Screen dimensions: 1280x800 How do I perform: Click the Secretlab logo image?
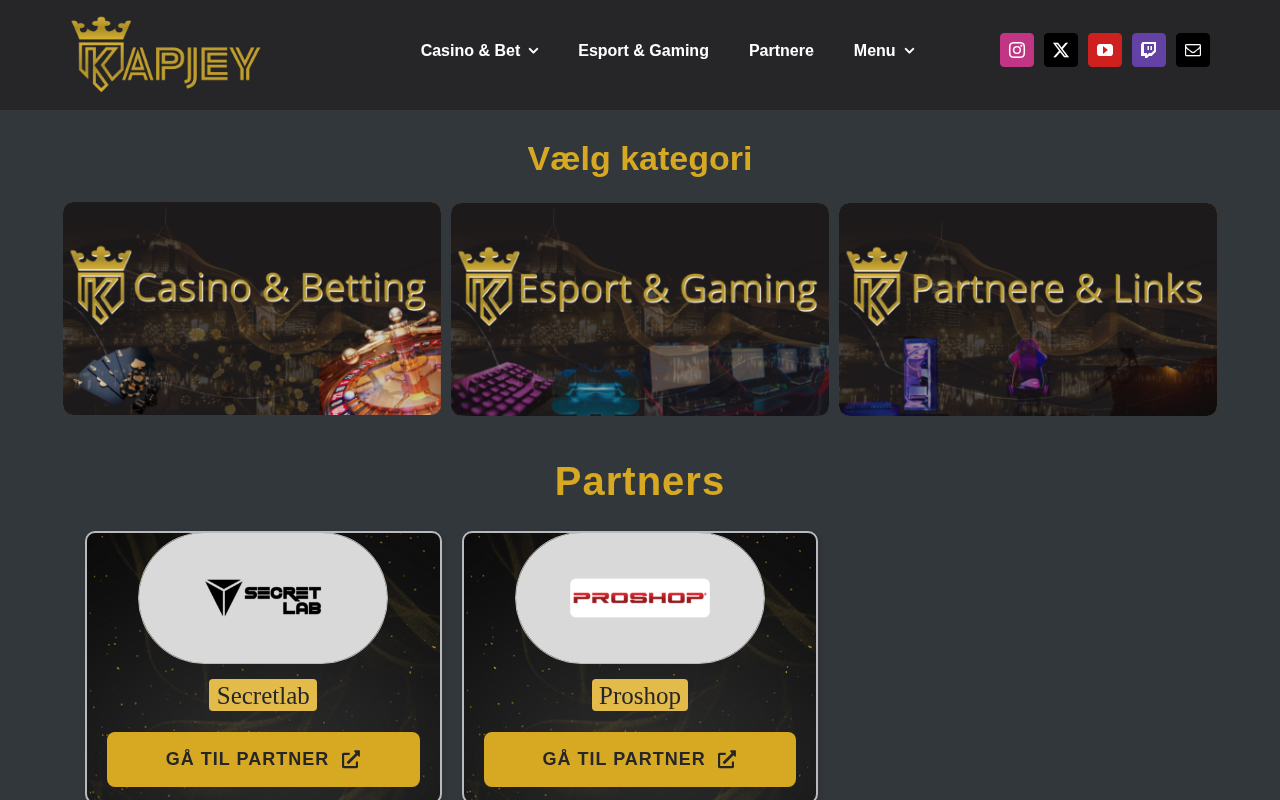263,598
